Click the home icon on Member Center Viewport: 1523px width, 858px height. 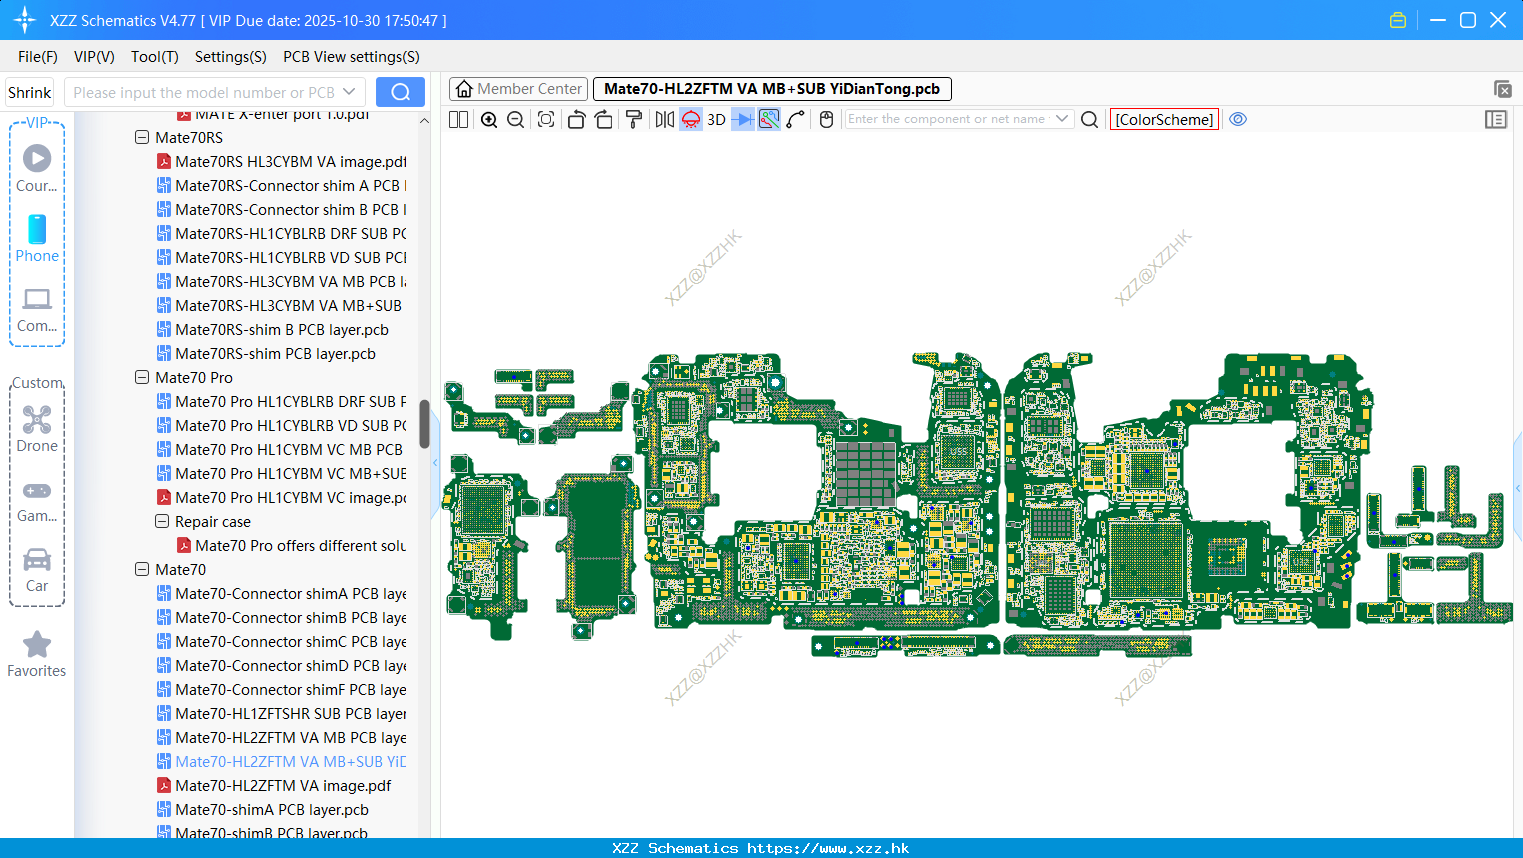tap(464, 89)
